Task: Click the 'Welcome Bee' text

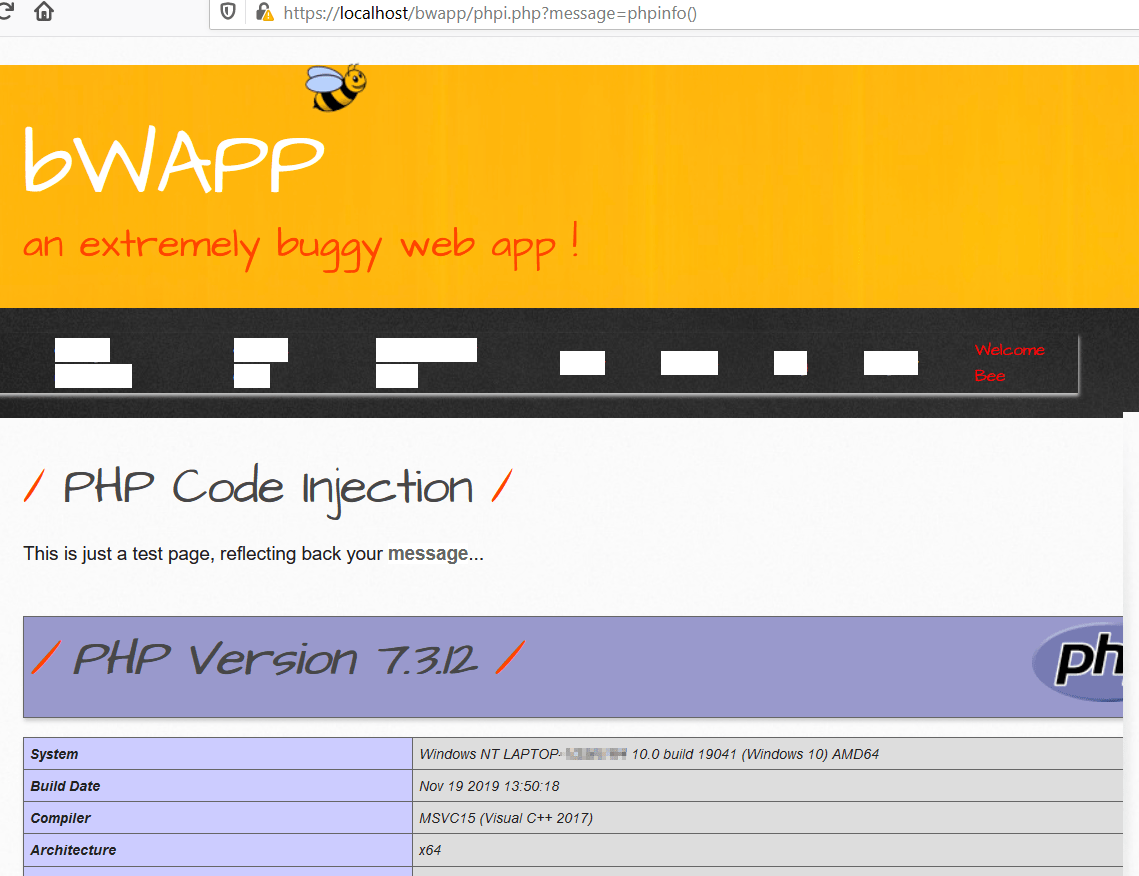Action: tap(1009, 363)
